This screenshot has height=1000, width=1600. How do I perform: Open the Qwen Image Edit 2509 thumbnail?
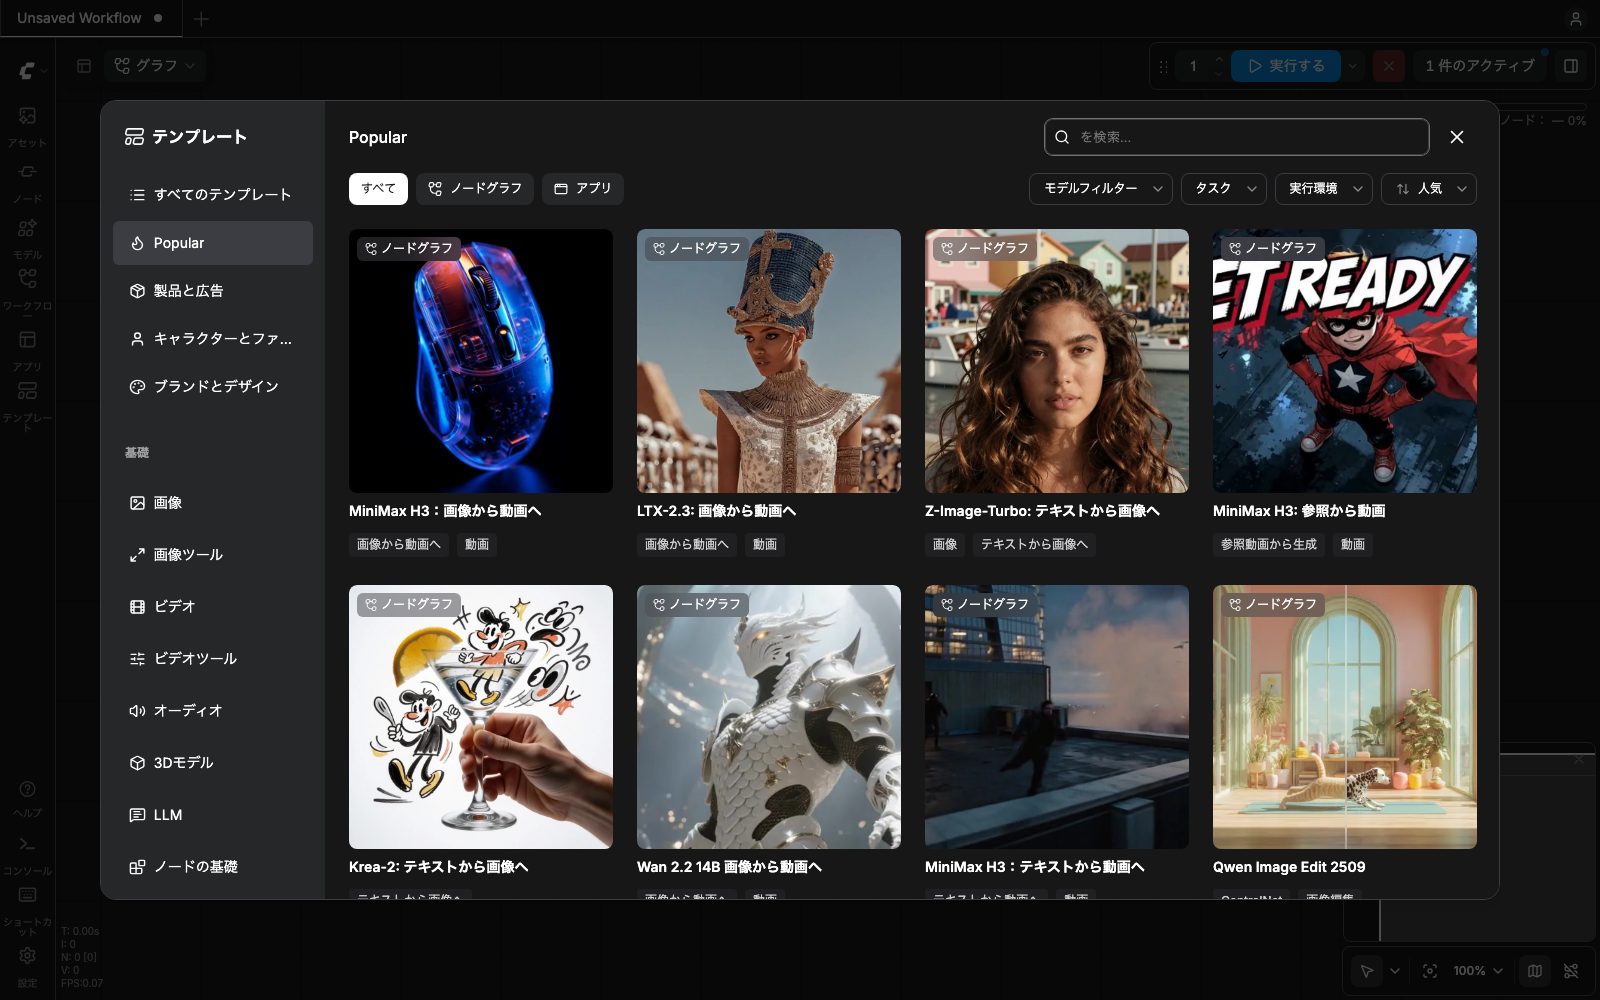(x=1345, y=717)
